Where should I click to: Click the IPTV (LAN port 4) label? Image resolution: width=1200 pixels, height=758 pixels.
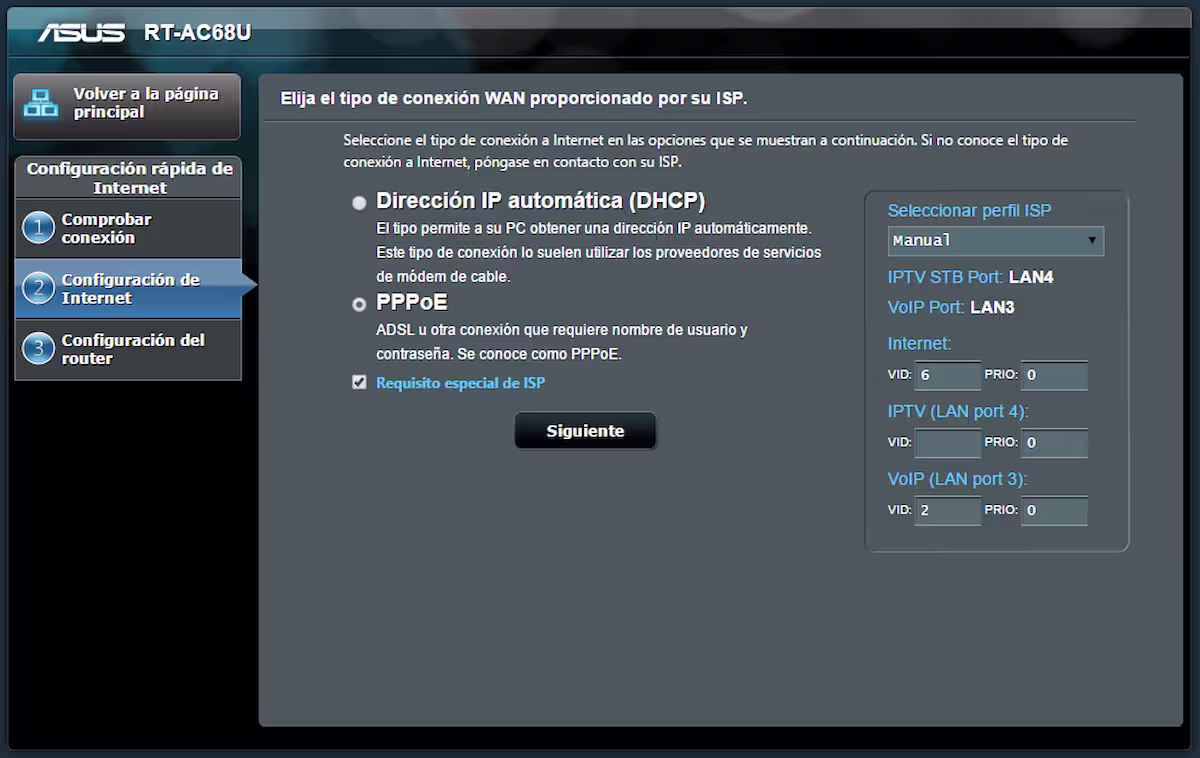tap(958, 411)
